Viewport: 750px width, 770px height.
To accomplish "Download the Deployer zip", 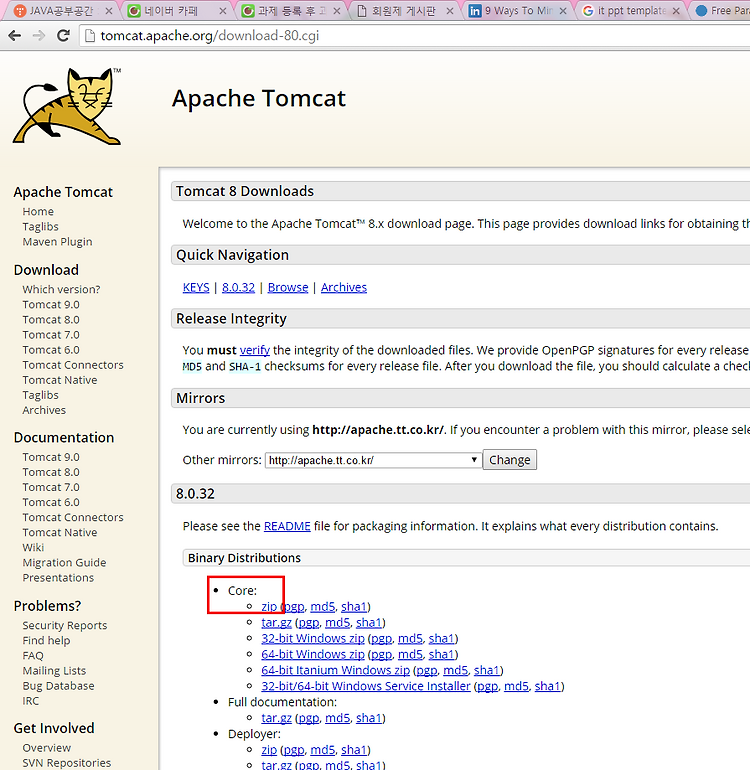I will (269, 750).
